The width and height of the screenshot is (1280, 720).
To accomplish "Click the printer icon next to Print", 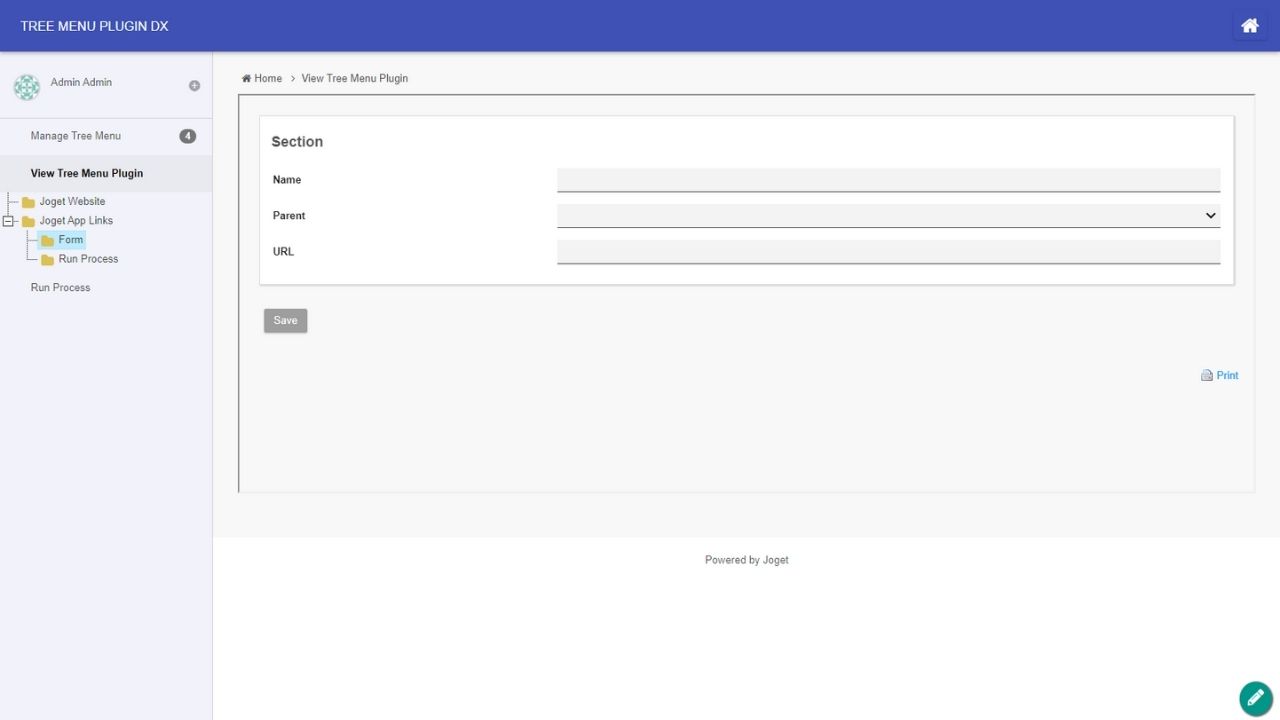I will (x=1206, y=376).
